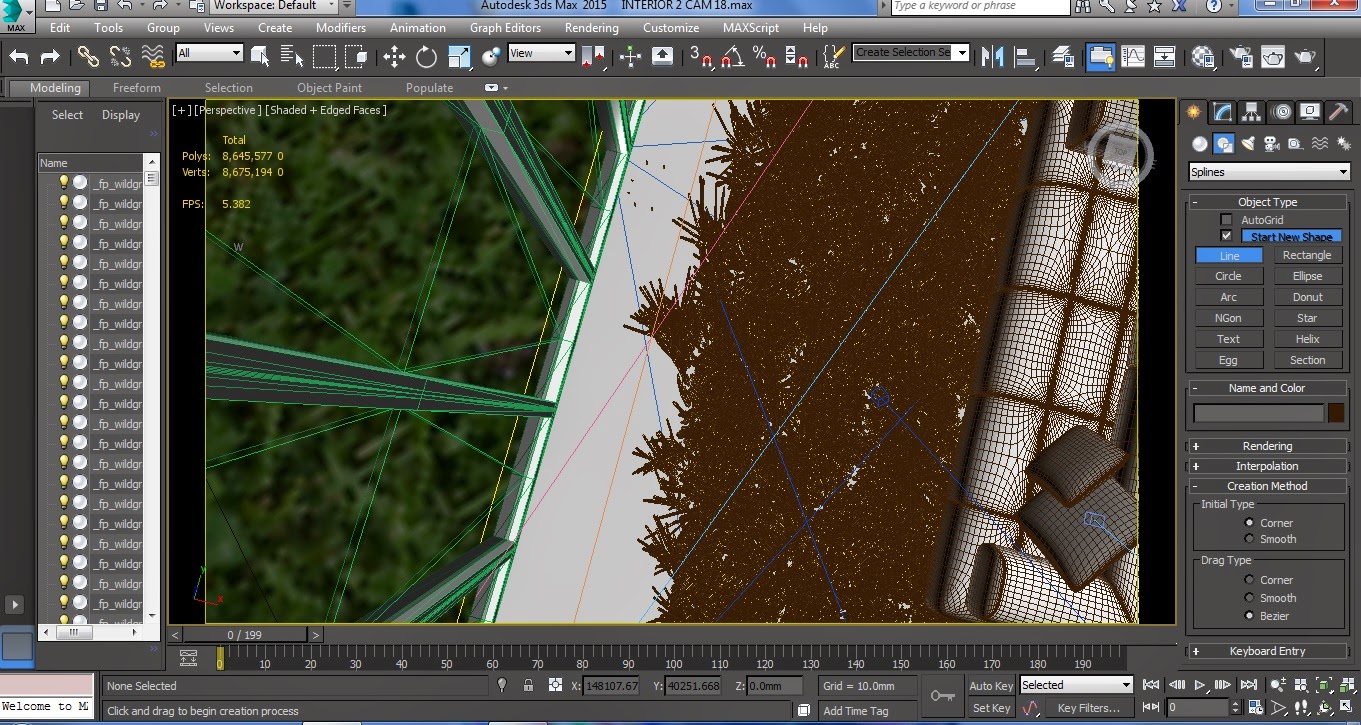Click the Zoom Extents icon
Screen dimensions: 1361x725
(x=1325, y=686)
